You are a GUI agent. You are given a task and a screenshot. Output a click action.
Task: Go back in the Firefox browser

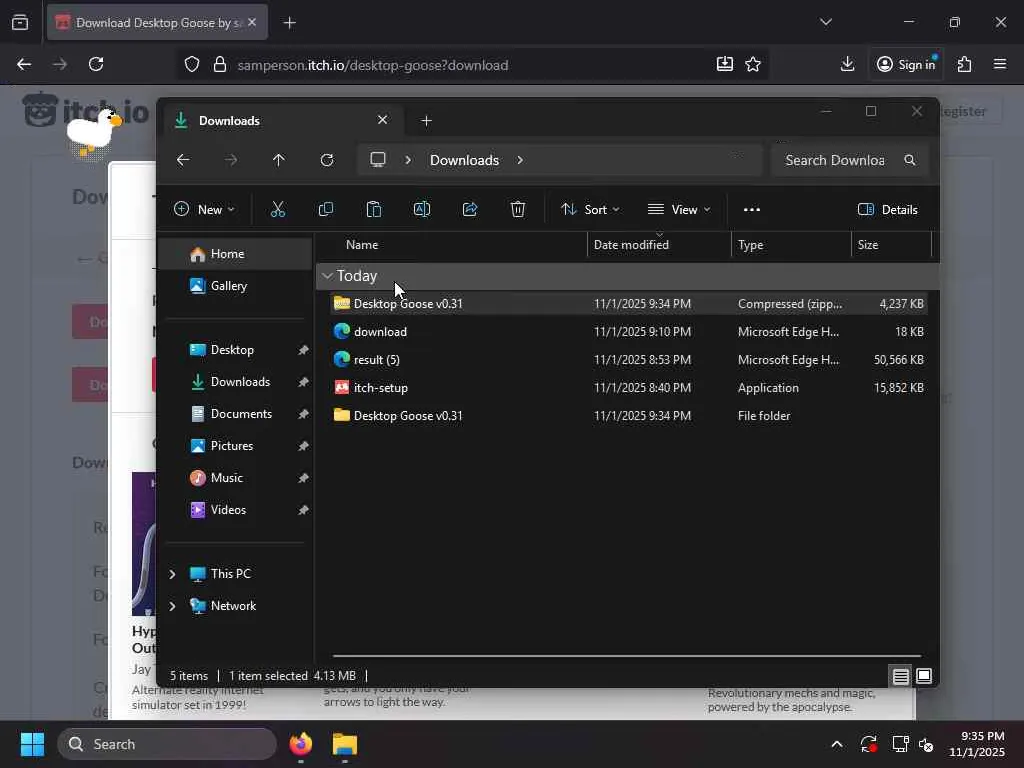coord(24,64)
